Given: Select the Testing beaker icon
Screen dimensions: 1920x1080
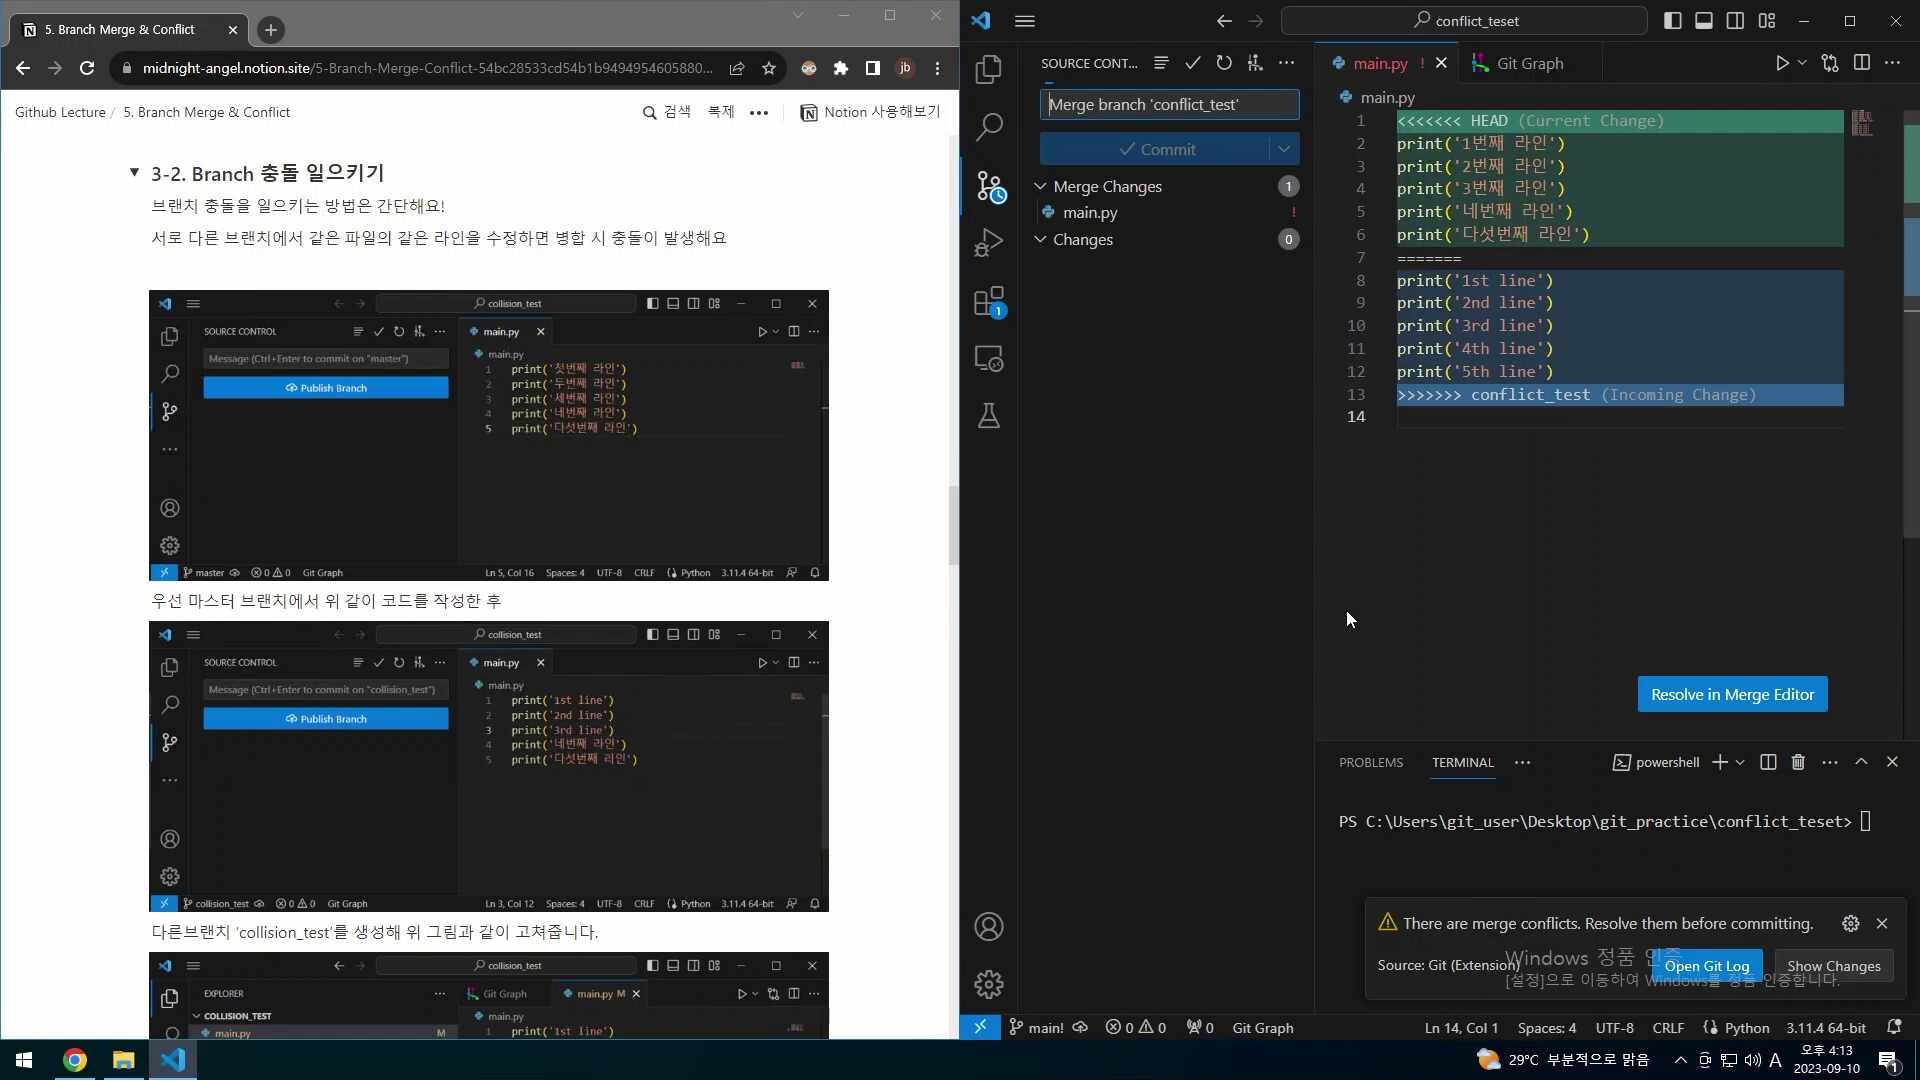Looking at the screenshot, I should click(x=989, y=416).
